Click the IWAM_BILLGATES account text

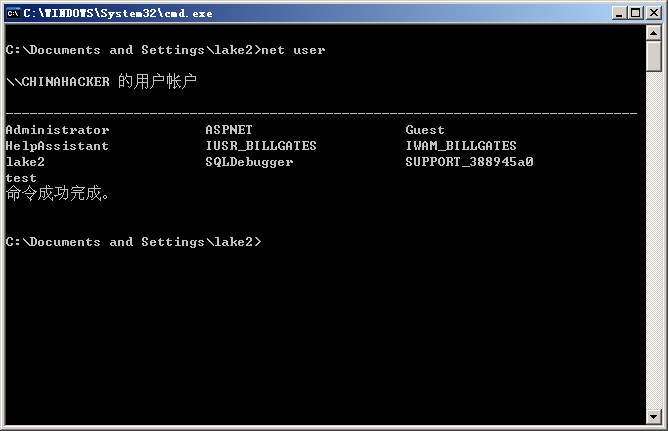(461, 146)
